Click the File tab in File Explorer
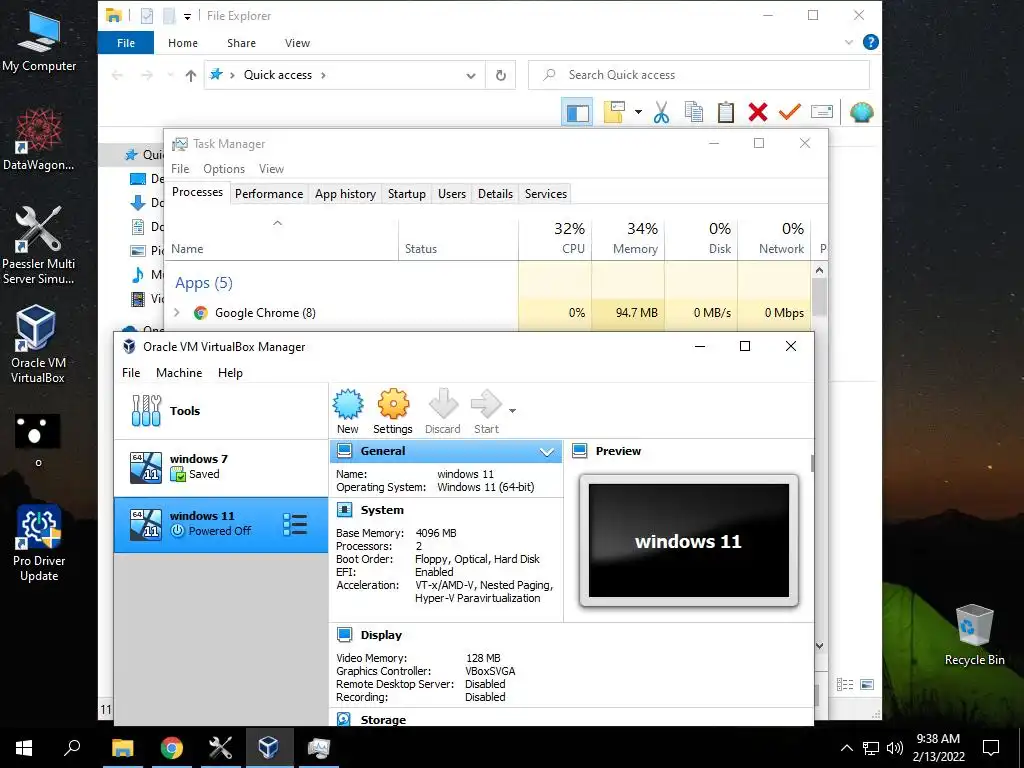The height and width of the screenshot is (768, 1024). (126, 43)
